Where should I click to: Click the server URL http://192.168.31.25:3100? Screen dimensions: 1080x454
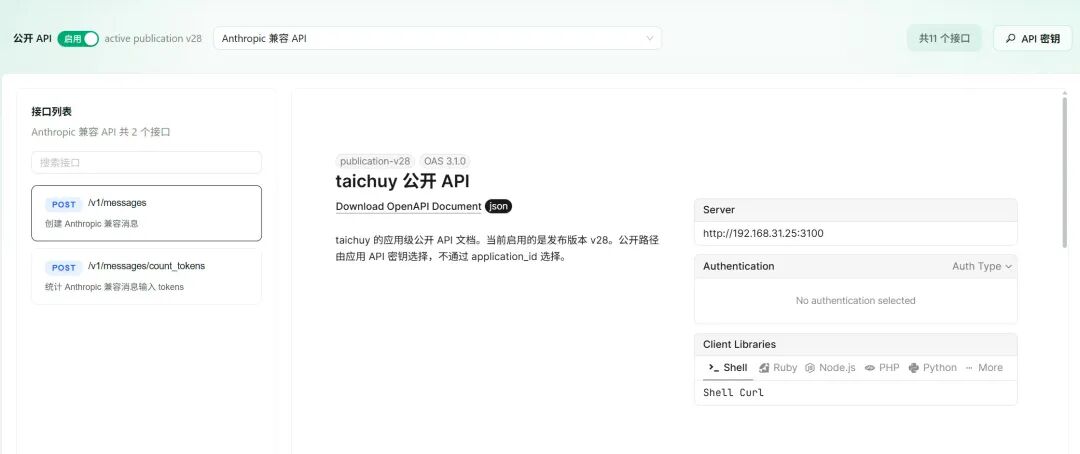pyautogui.click(x=763, y=234)
